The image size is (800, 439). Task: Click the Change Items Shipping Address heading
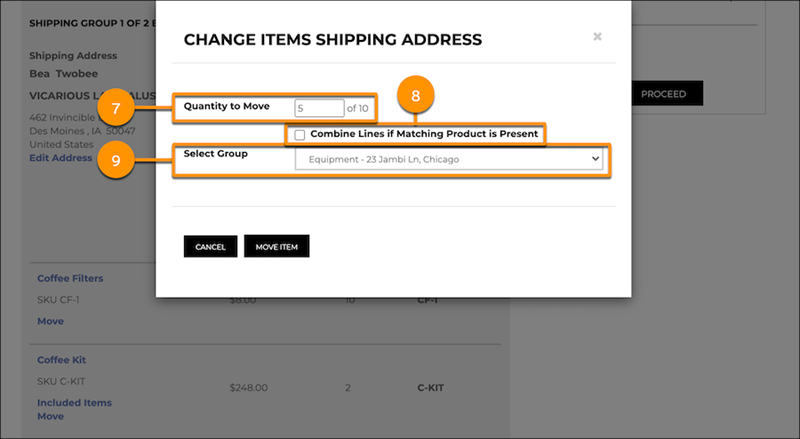[x=333, y=40]
